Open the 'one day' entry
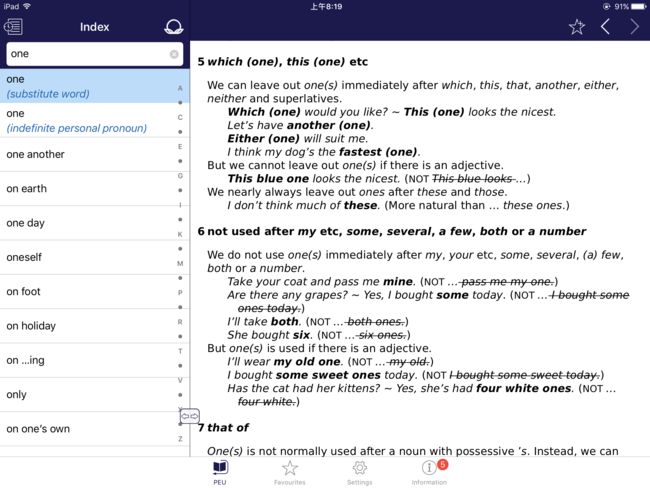 pyautogui.click(x=95, y=223)
